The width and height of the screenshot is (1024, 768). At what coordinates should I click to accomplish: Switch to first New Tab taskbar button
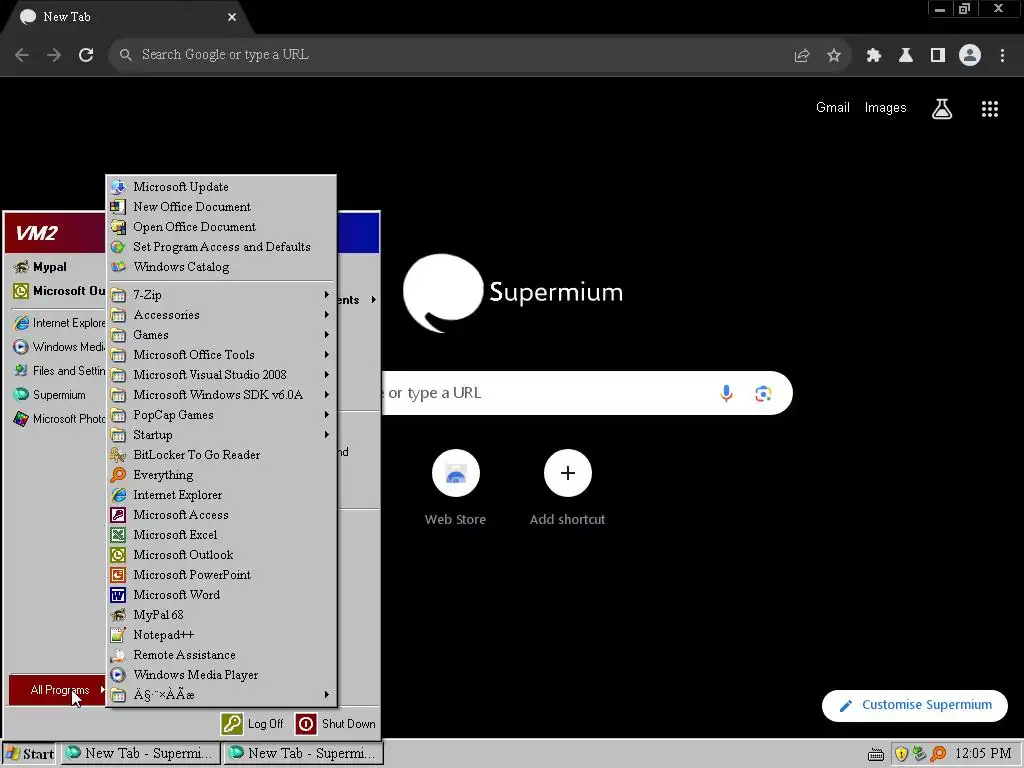[x=140, y=754]
